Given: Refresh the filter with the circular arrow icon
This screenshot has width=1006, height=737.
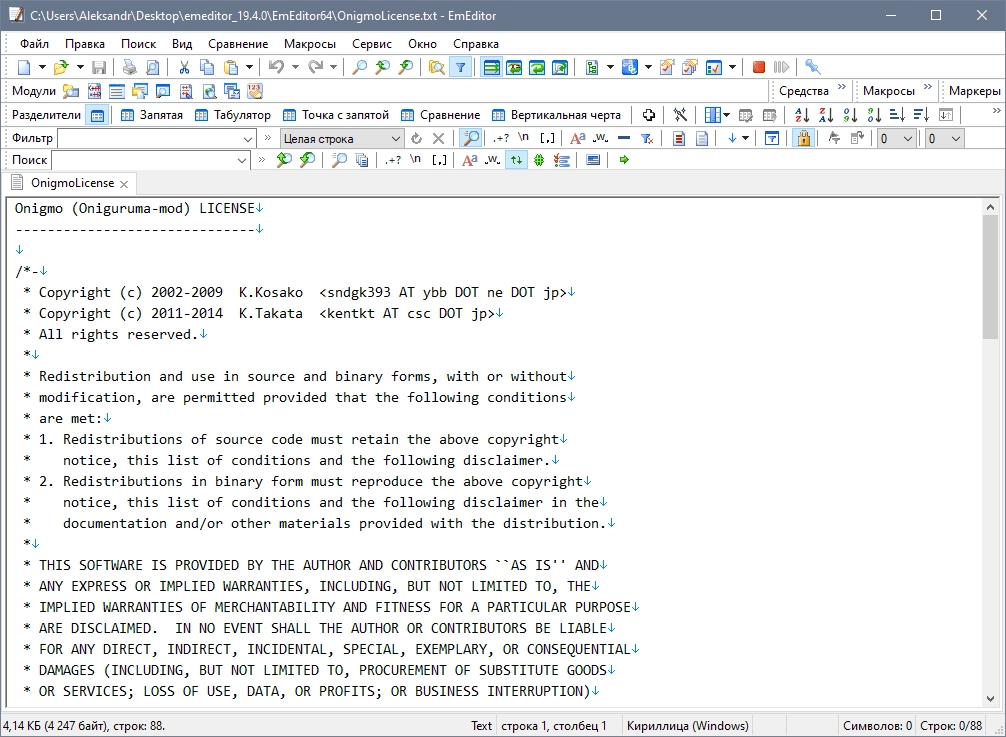Looking at the screenshot, I should coord(416,139).
